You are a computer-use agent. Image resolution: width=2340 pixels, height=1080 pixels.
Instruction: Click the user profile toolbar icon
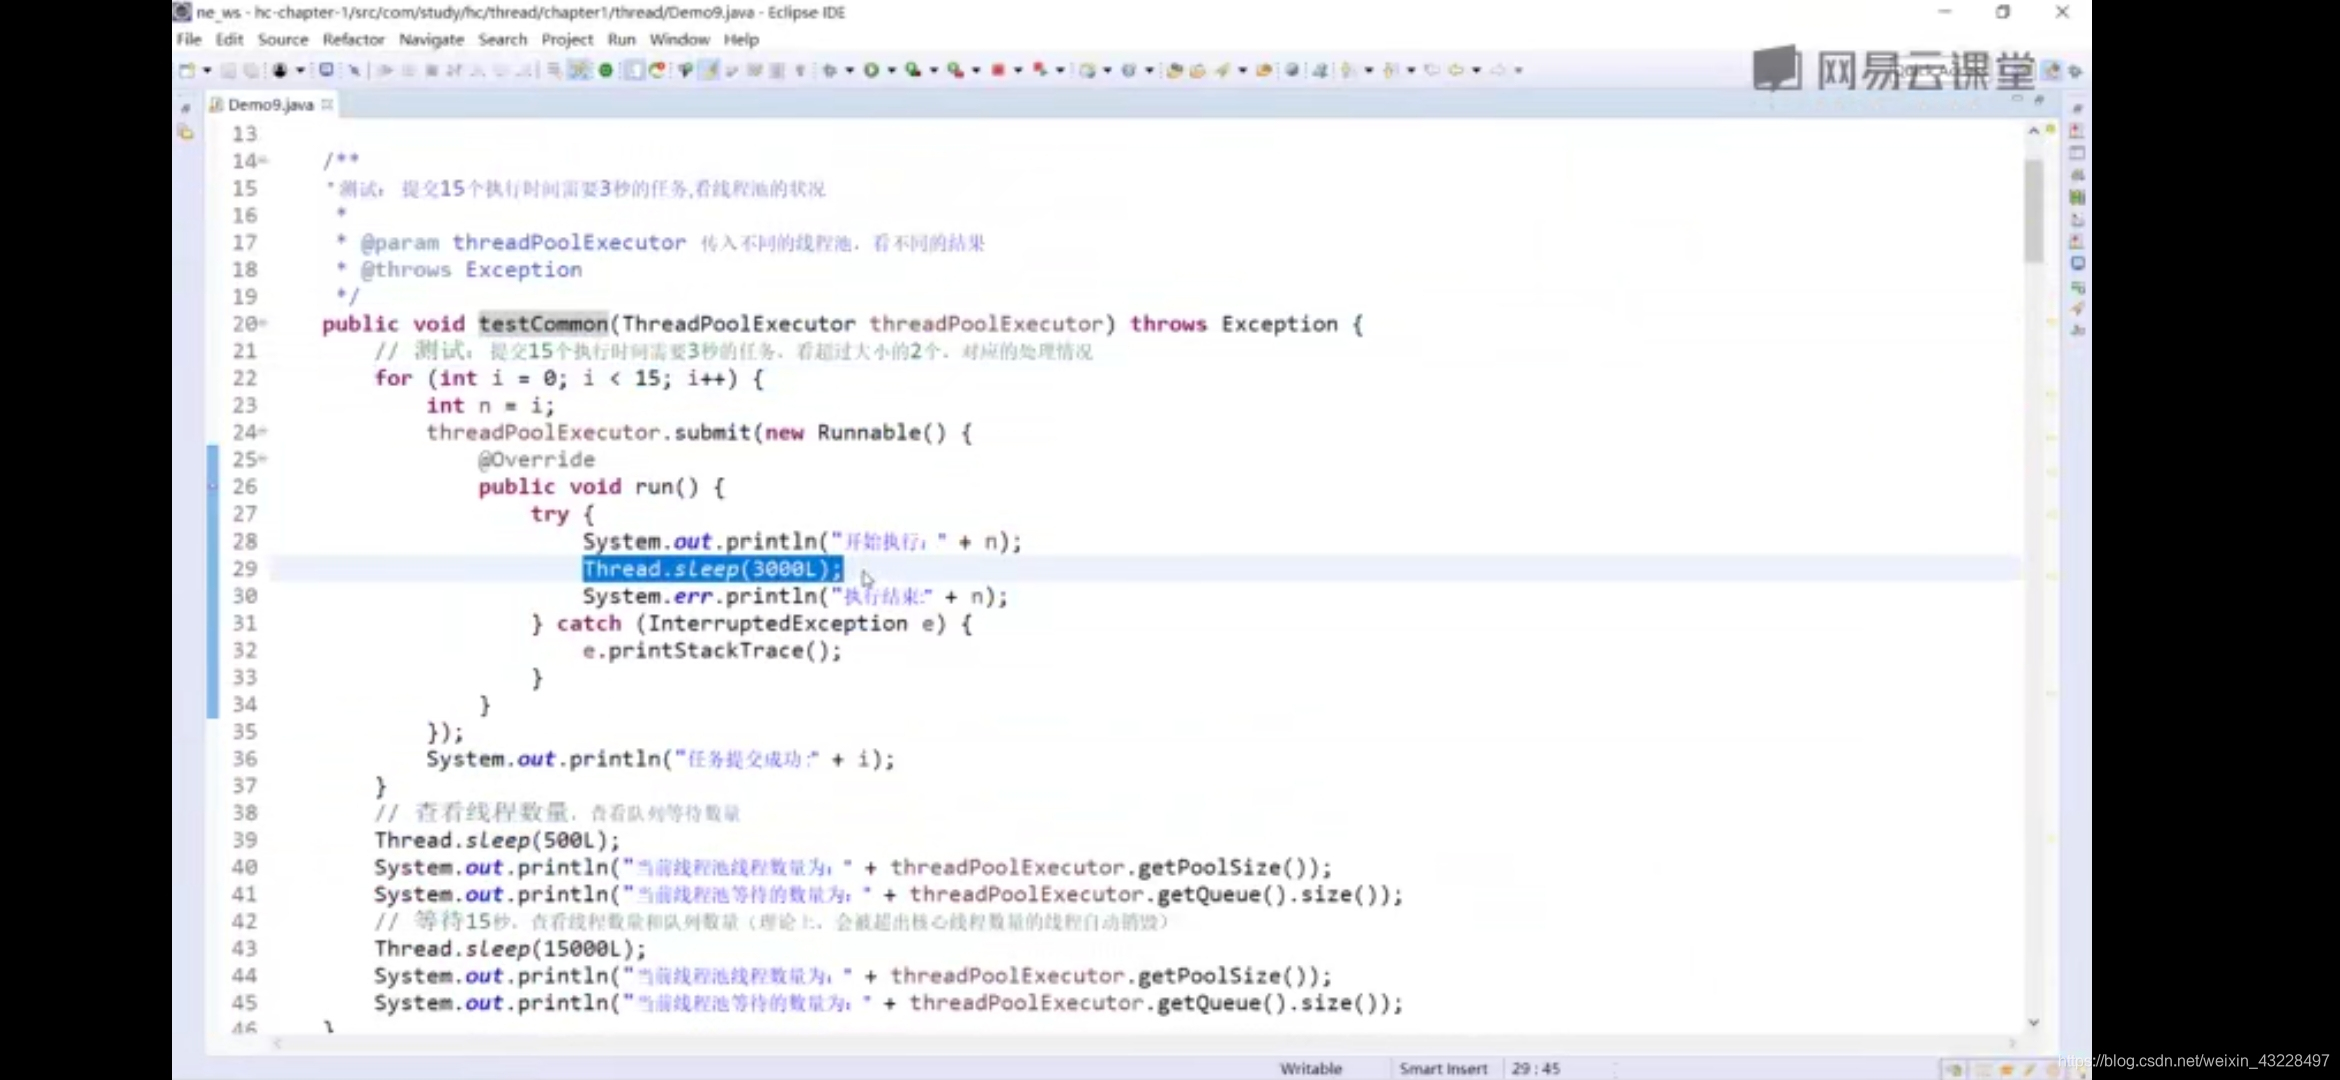[x=280, y=70]
